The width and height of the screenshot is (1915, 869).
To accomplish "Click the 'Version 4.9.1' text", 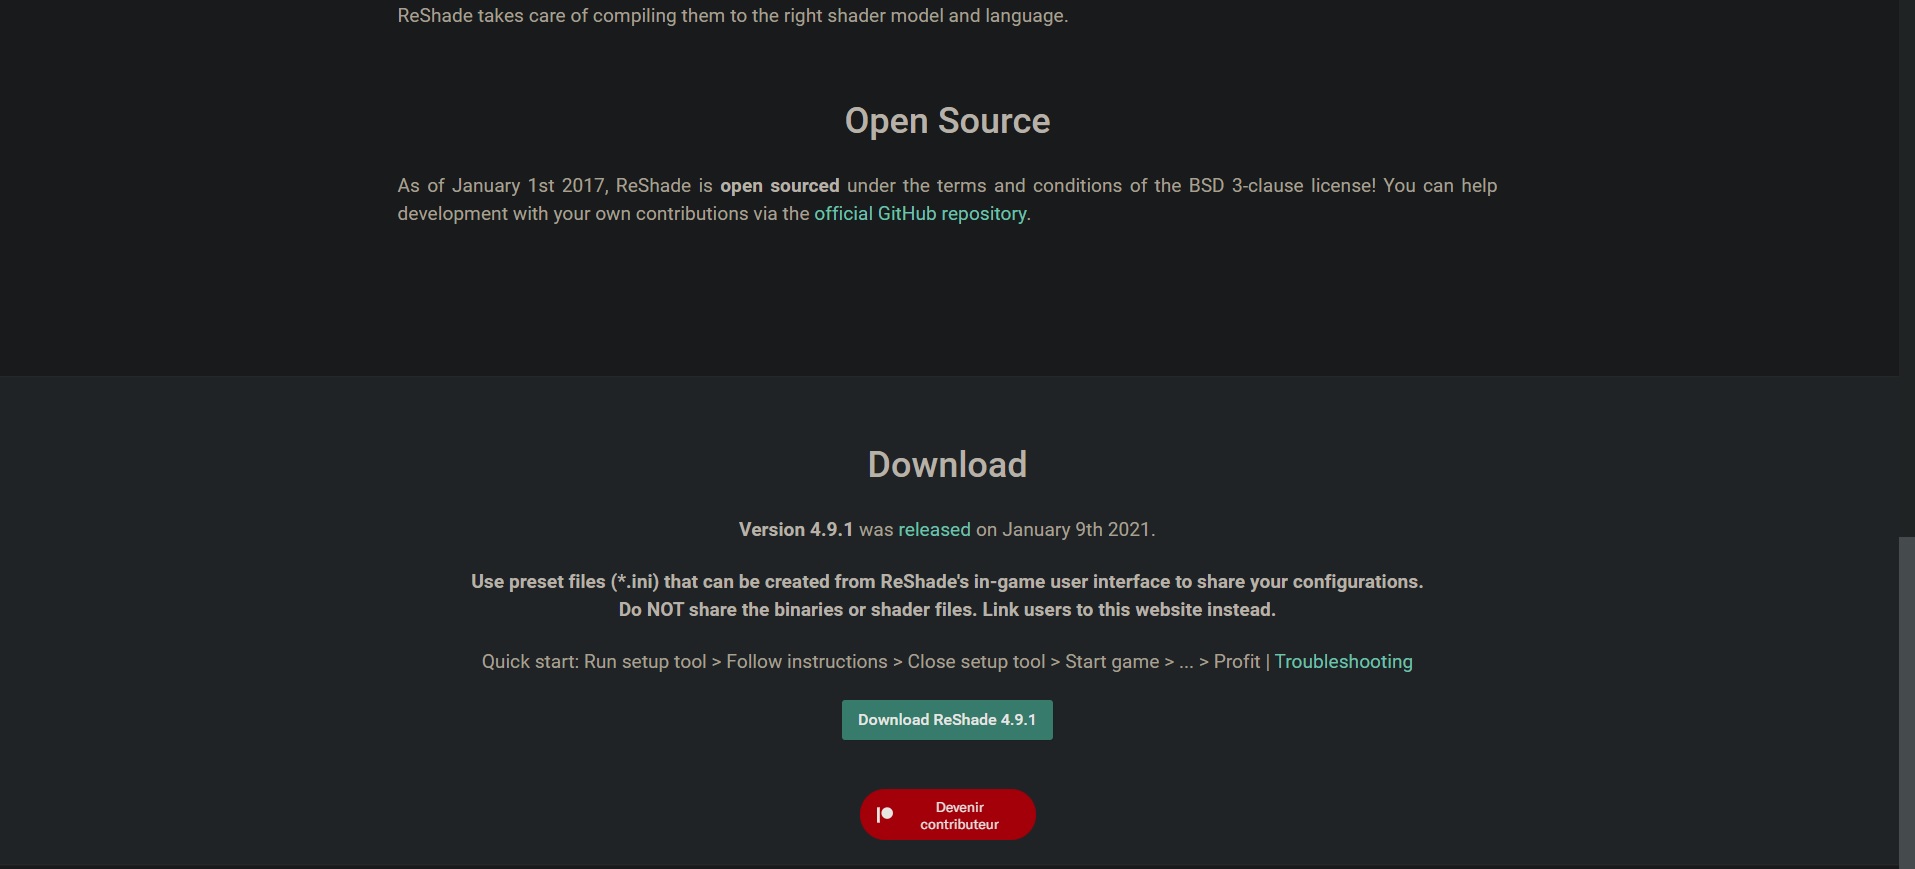I will (796, 529).
